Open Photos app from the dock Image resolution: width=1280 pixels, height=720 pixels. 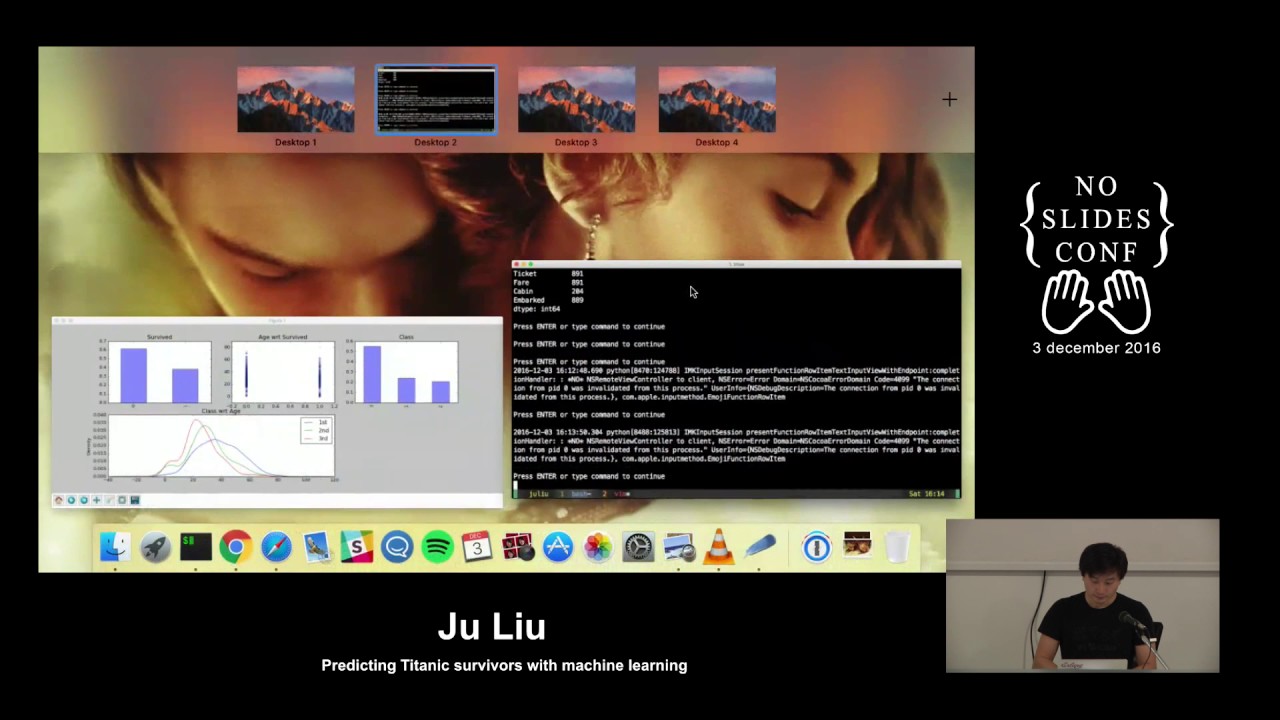(x=598, y=547)
